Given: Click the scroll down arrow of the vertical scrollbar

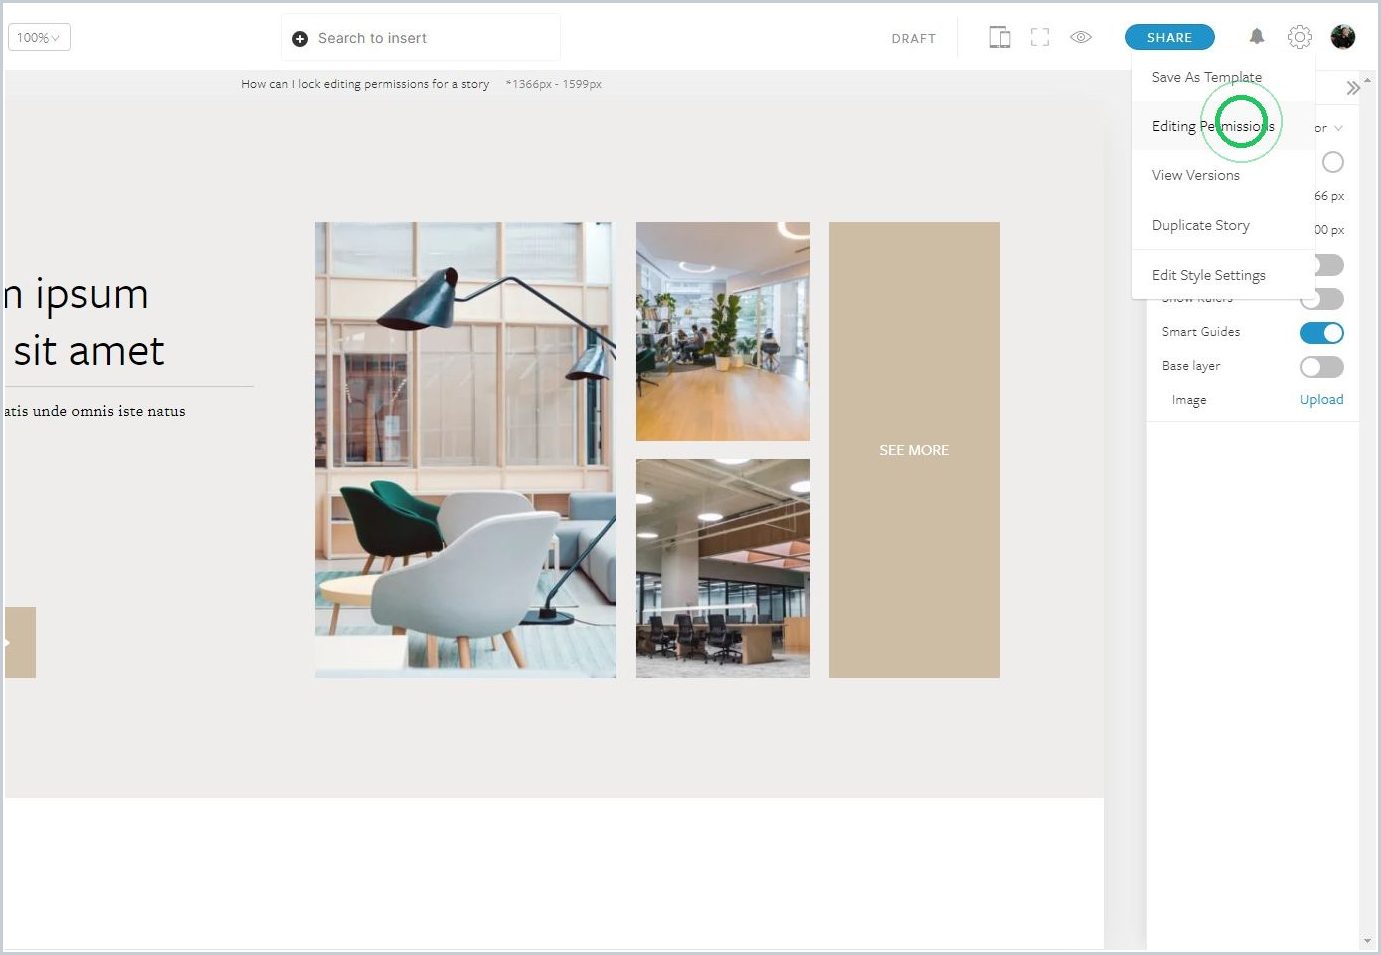Looking at the screenshot, I should click(1367, 941).
